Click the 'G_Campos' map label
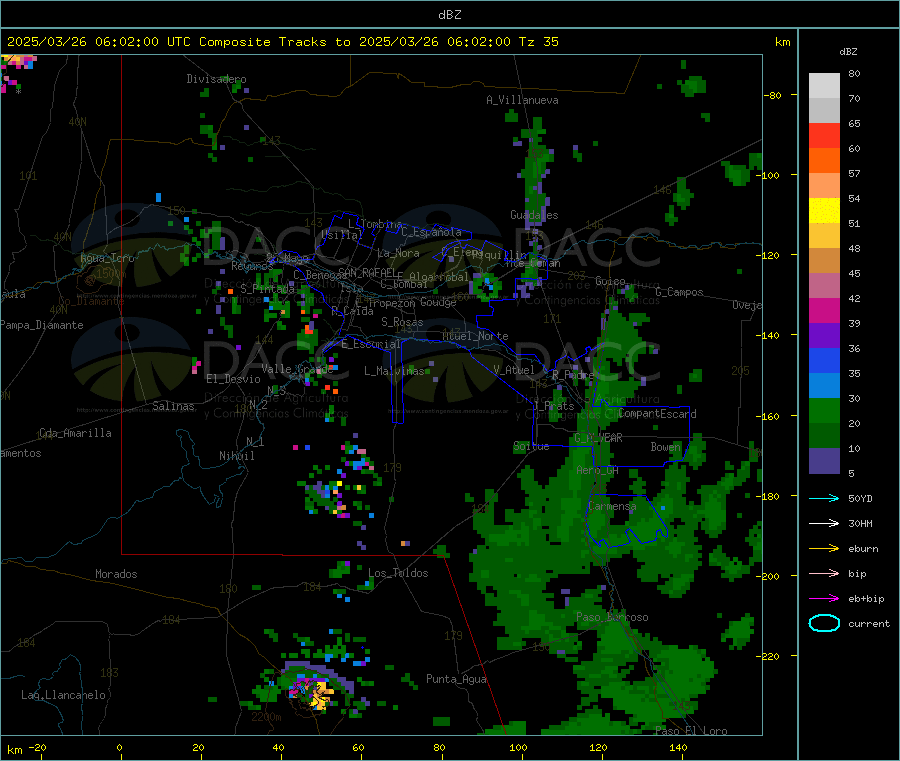Screen dimensions: 900x761 pyautogui.click(x=679, y=292)
